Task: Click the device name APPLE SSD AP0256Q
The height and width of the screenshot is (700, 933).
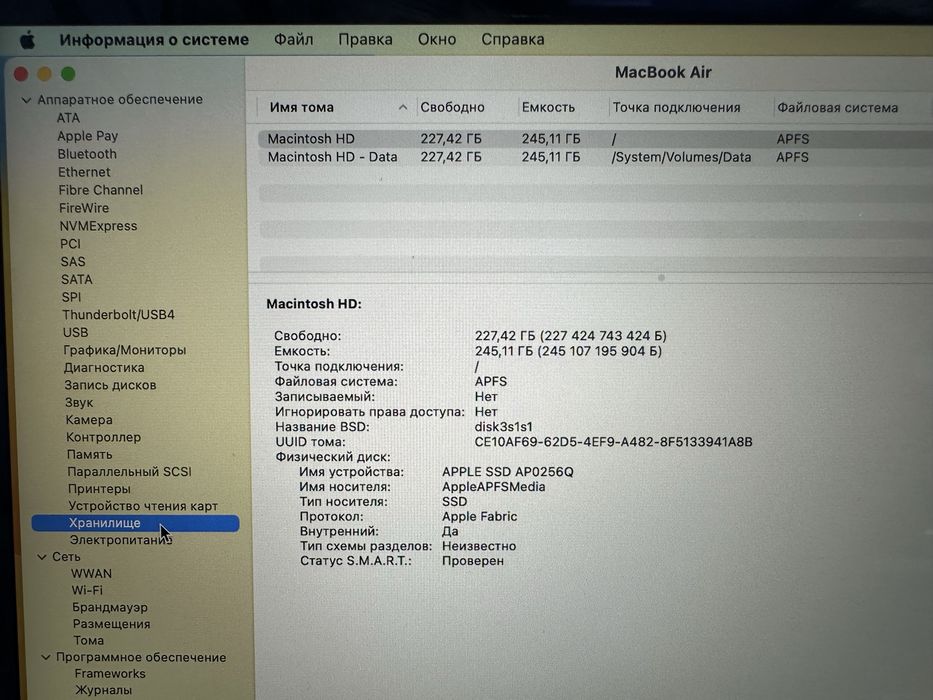Action: click(x=508, y=472)
